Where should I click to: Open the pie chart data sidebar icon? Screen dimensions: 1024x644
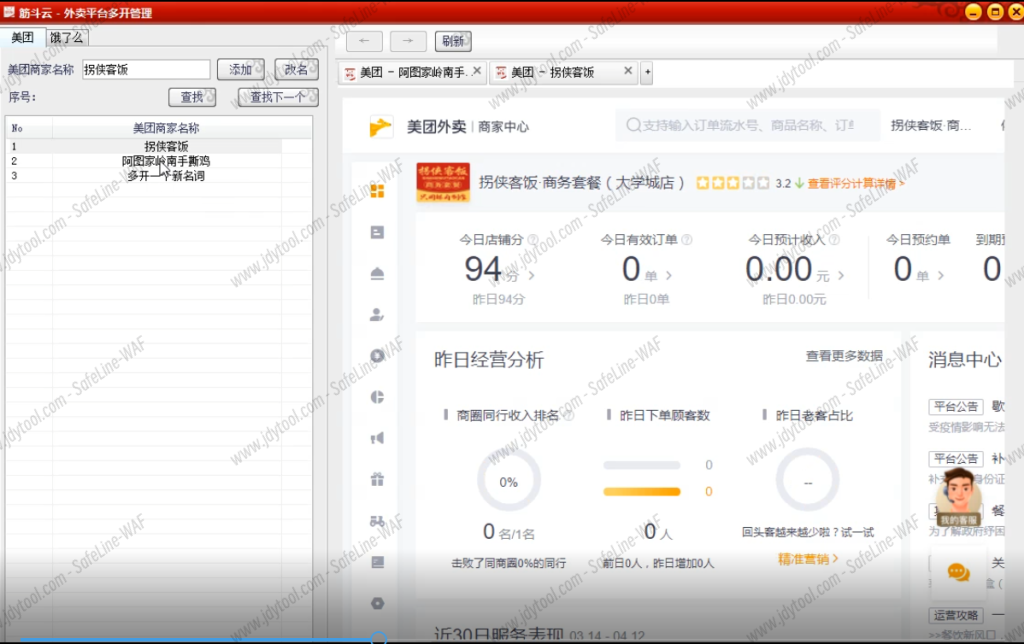377,397
